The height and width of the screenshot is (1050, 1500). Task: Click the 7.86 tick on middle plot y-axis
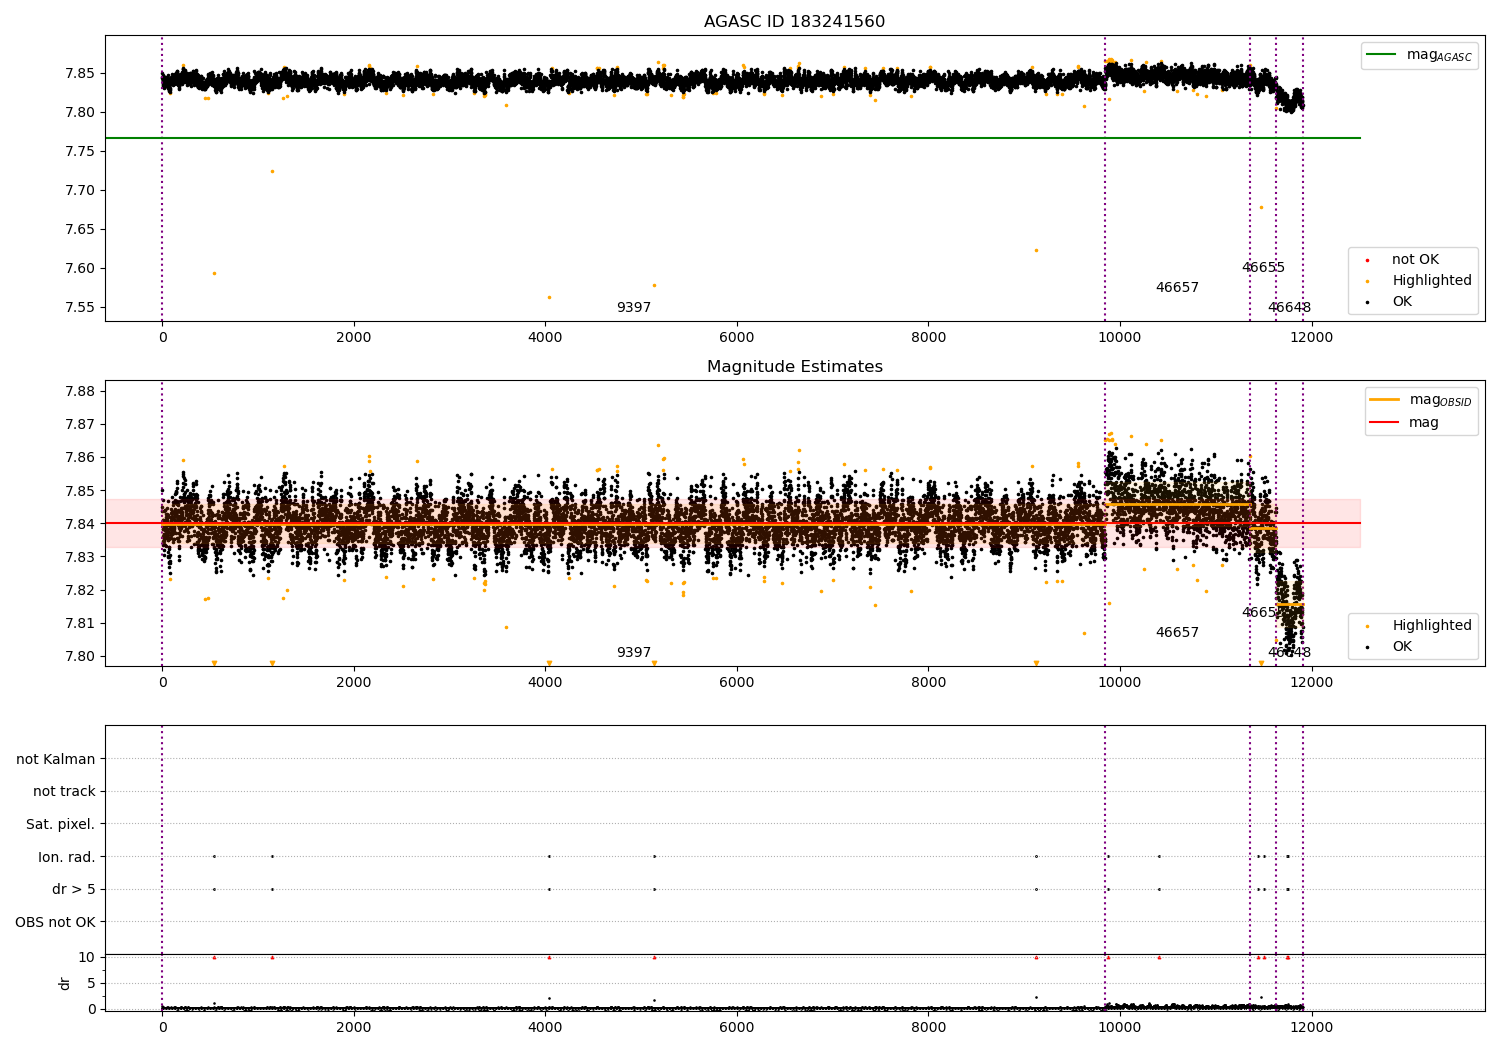pyautogui.click(x=78, y=458)
